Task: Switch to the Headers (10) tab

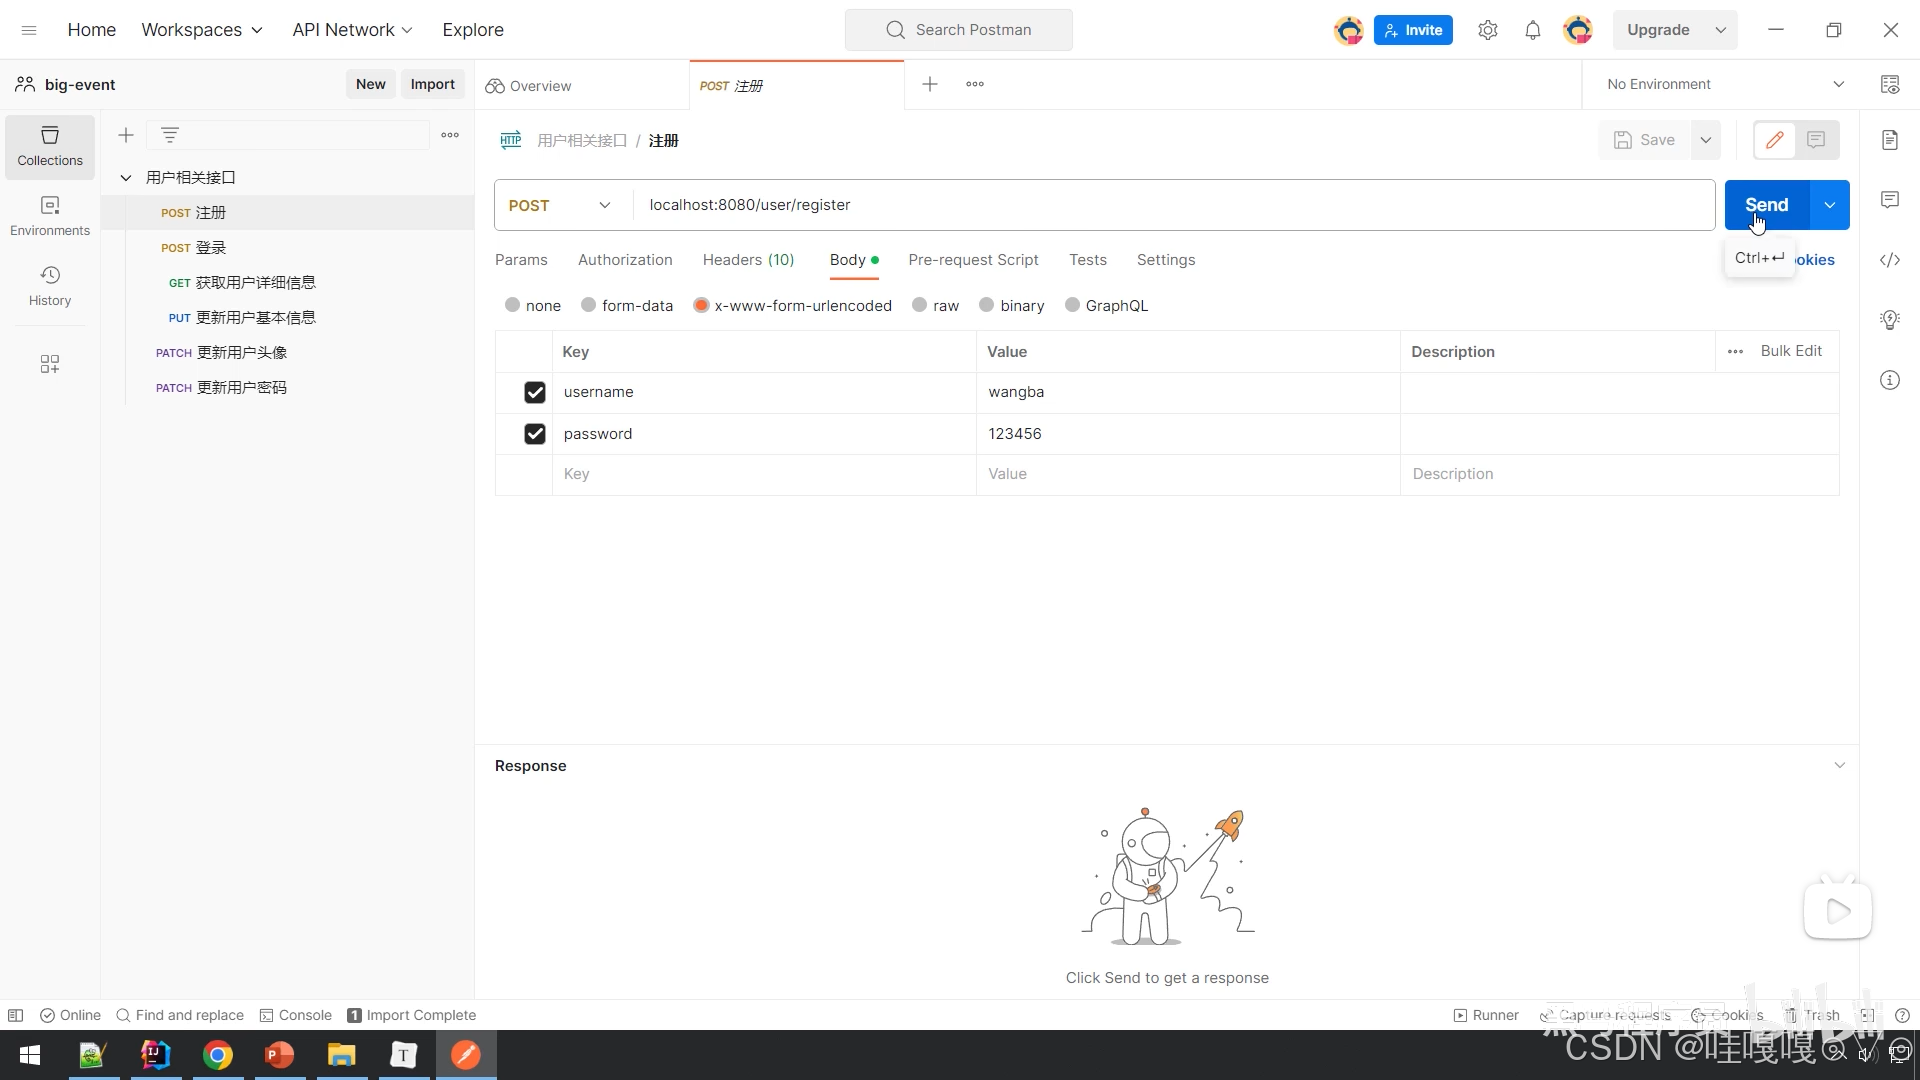Action: (748, 260)
